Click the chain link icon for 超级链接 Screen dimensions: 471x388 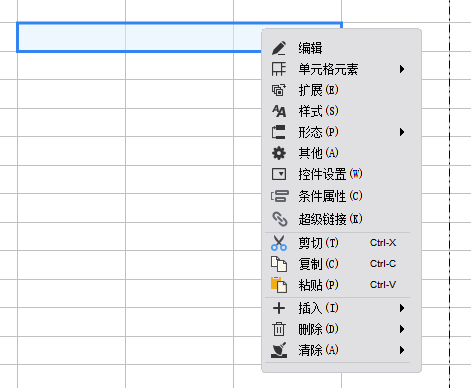(x=279, y=219)
